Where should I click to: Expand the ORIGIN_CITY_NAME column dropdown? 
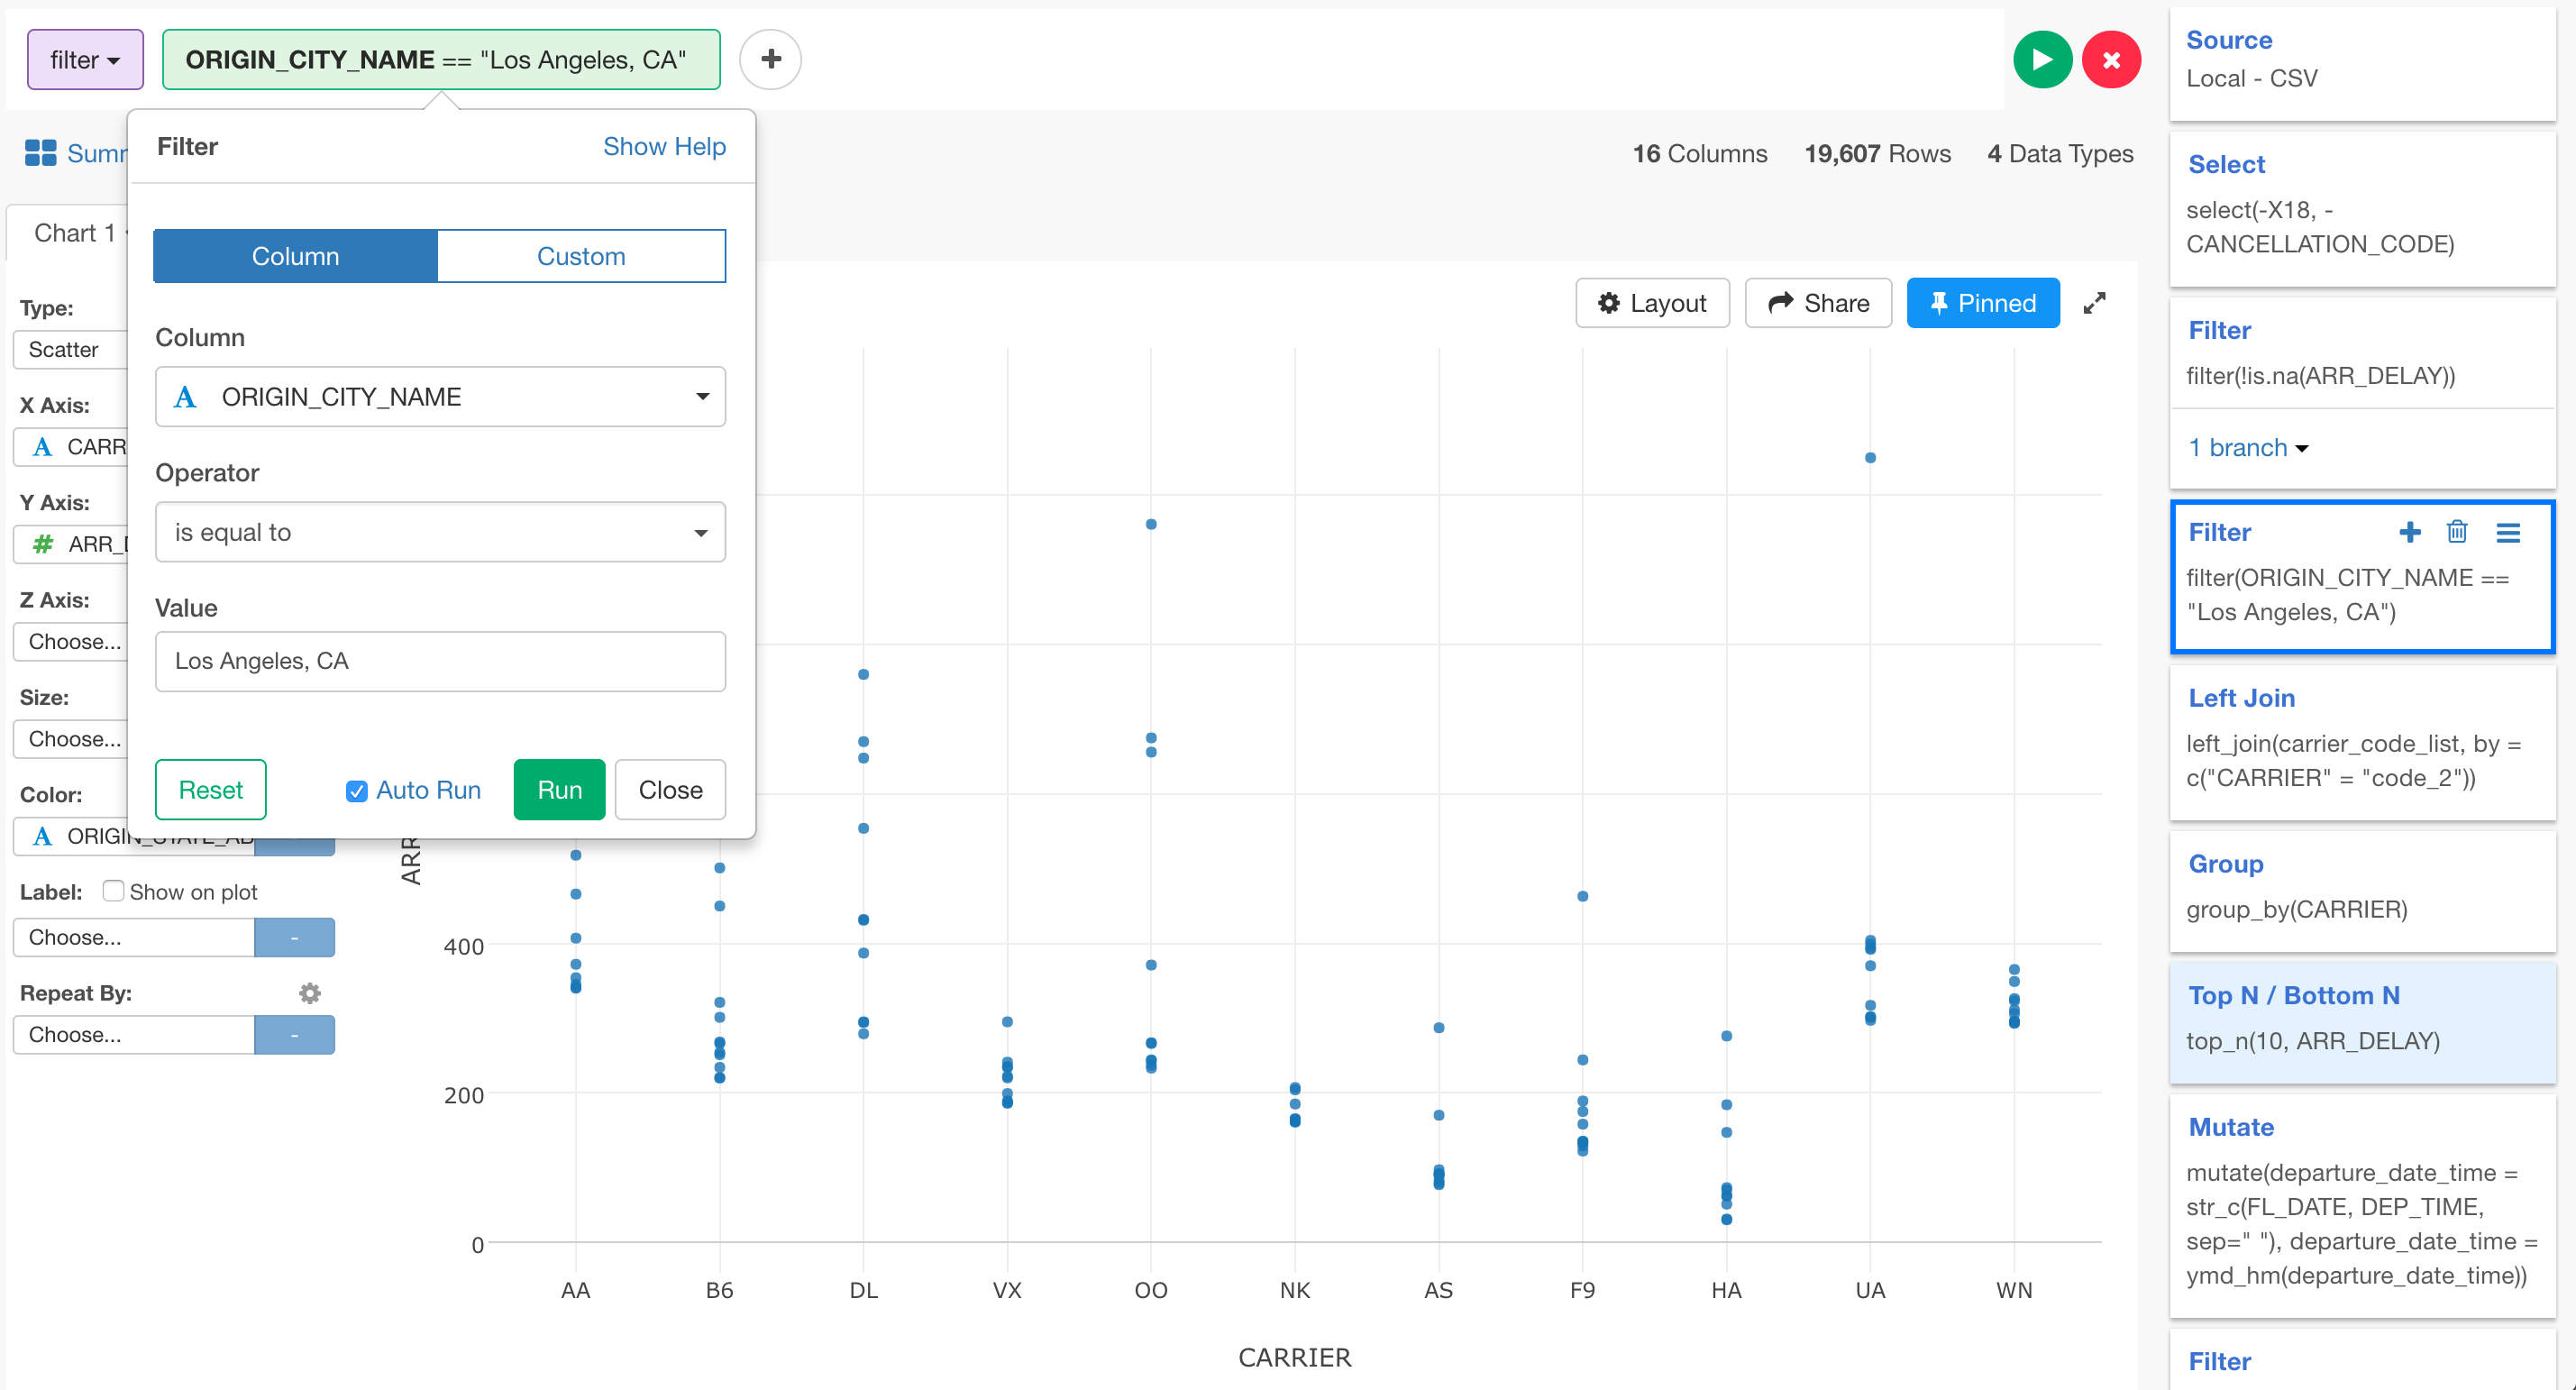pos(702,396)
